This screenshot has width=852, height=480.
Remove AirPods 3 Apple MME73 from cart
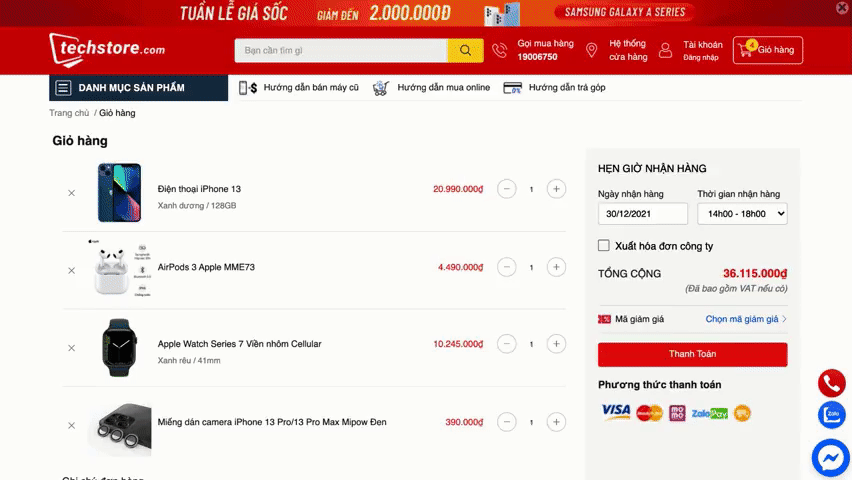[72, 271]
